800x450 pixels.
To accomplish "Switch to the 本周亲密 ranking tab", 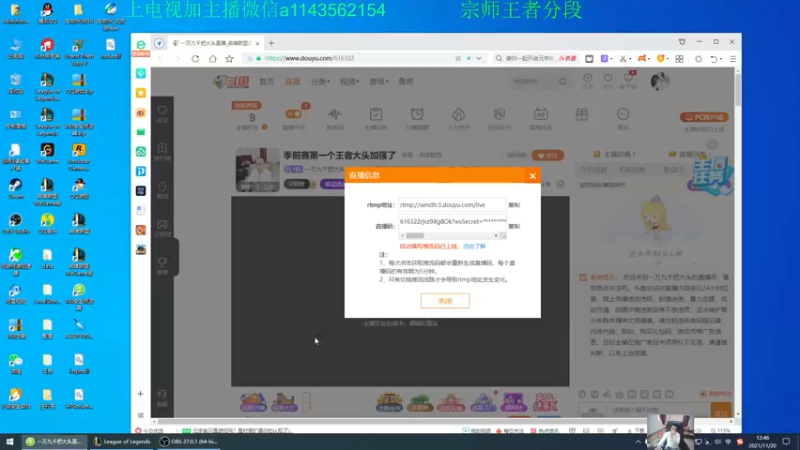I will tap(632, 170).
